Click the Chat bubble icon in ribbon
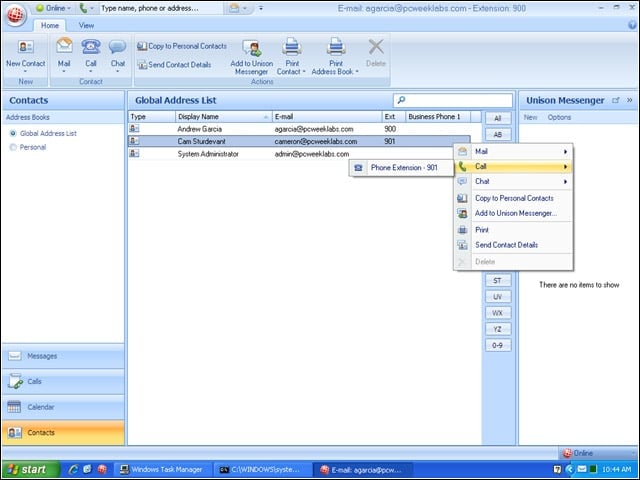 [118, 47]
